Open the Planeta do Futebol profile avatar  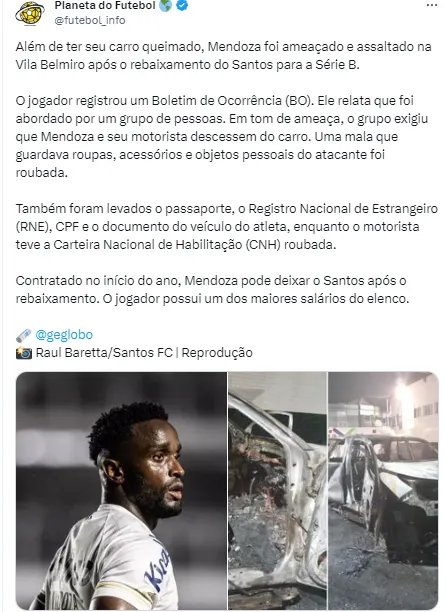[x=30, y=13]
